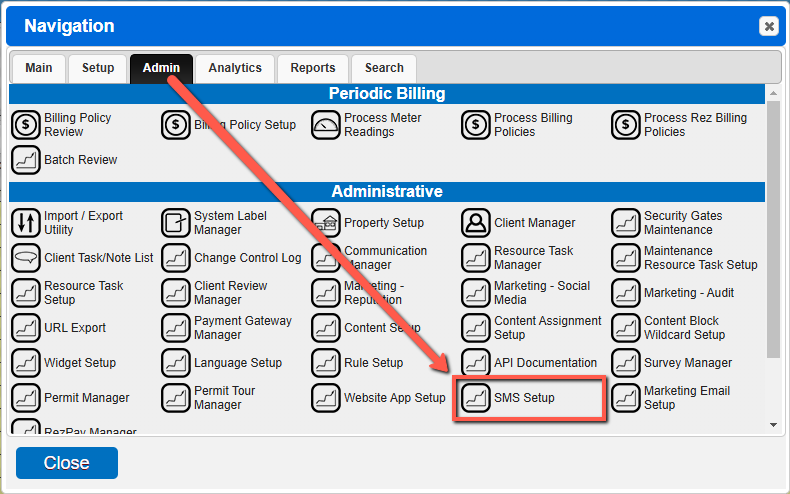Open Survey Manager icon

click(x=626, y=363)
